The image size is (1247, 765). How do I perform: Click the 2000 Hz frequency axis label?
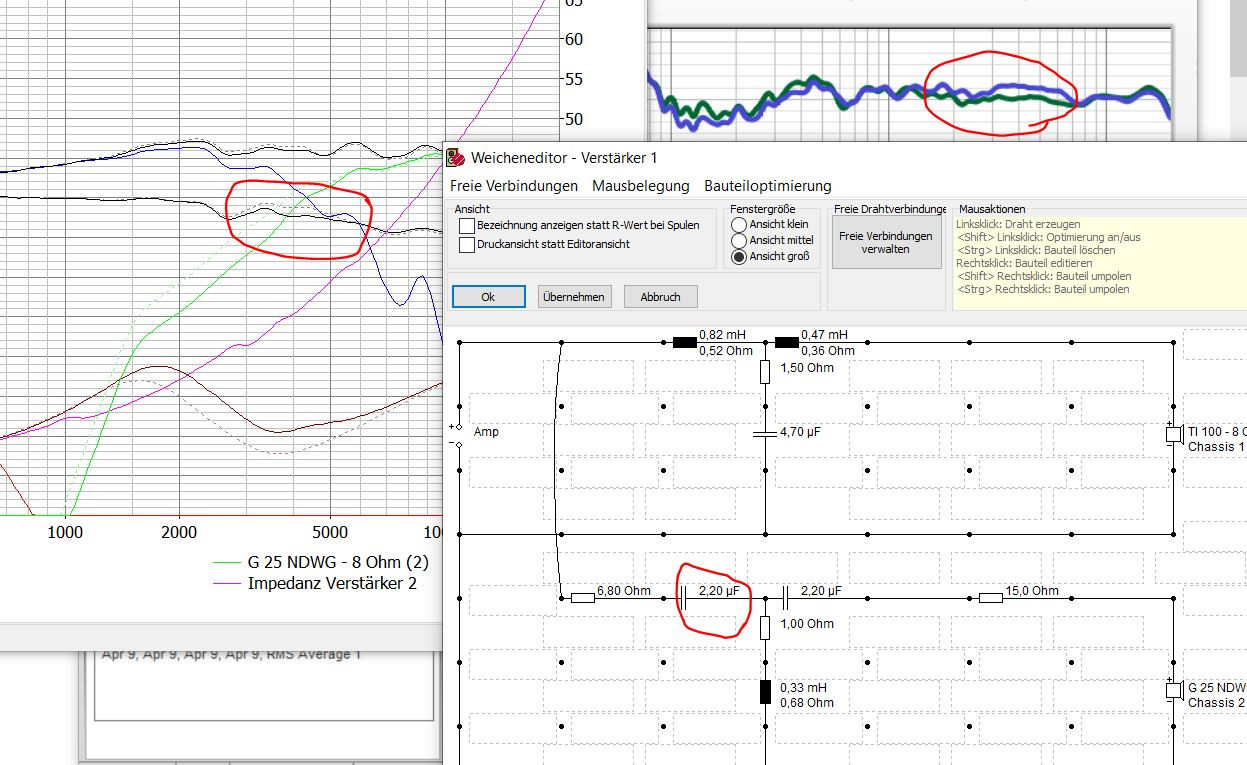tap(179, 532)
